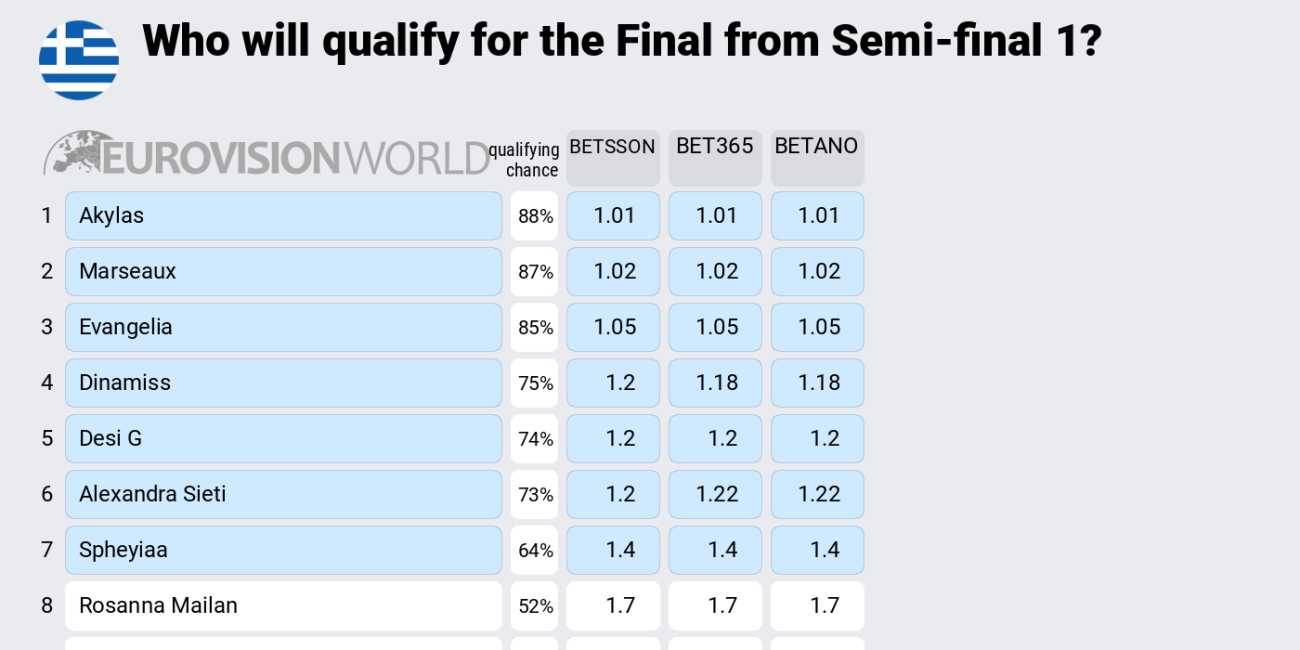1300x650 pixels.
Task: Open Rosanna Mailan's entry
Action: coord(283,606)
